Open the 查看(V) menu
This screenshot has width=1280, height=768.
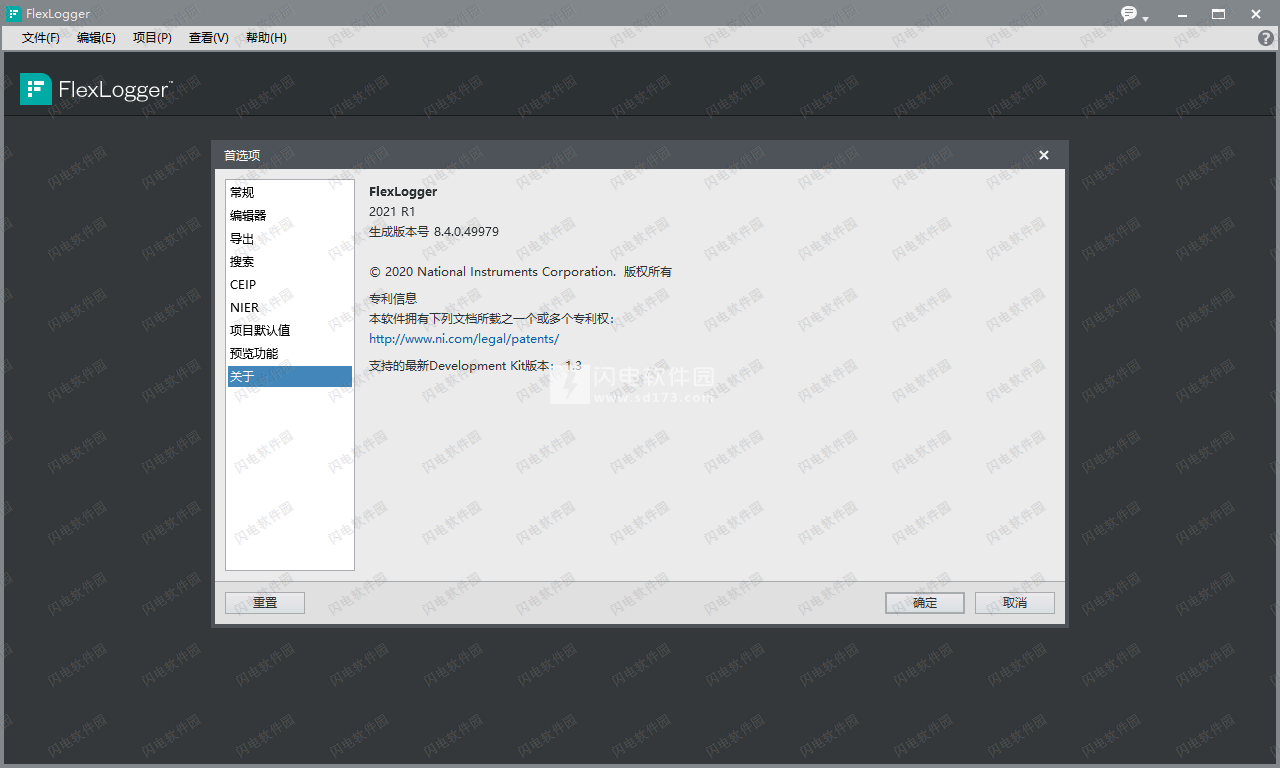pyautogui.click(x=208, y=38)
